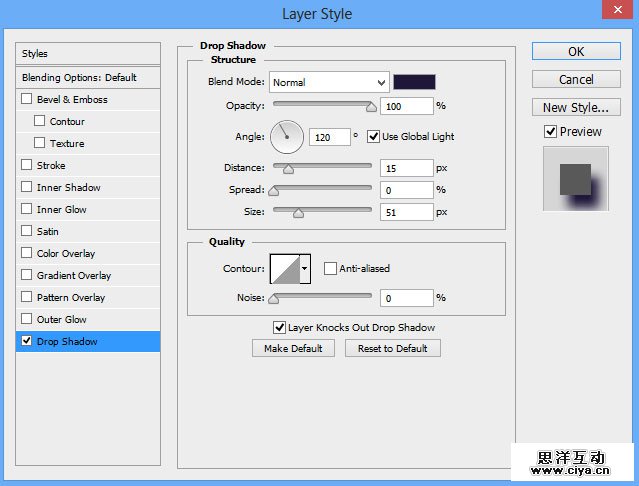The width and height of the screenshot is (639, 486).
Task: Expand the contour picker arrow
Action: click(x=304, y=268)
